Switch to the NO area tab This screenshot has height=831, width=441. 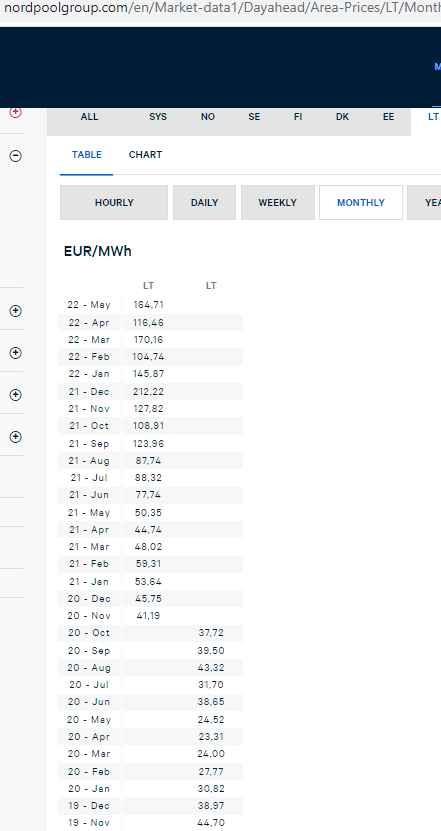tap(208, 117)
